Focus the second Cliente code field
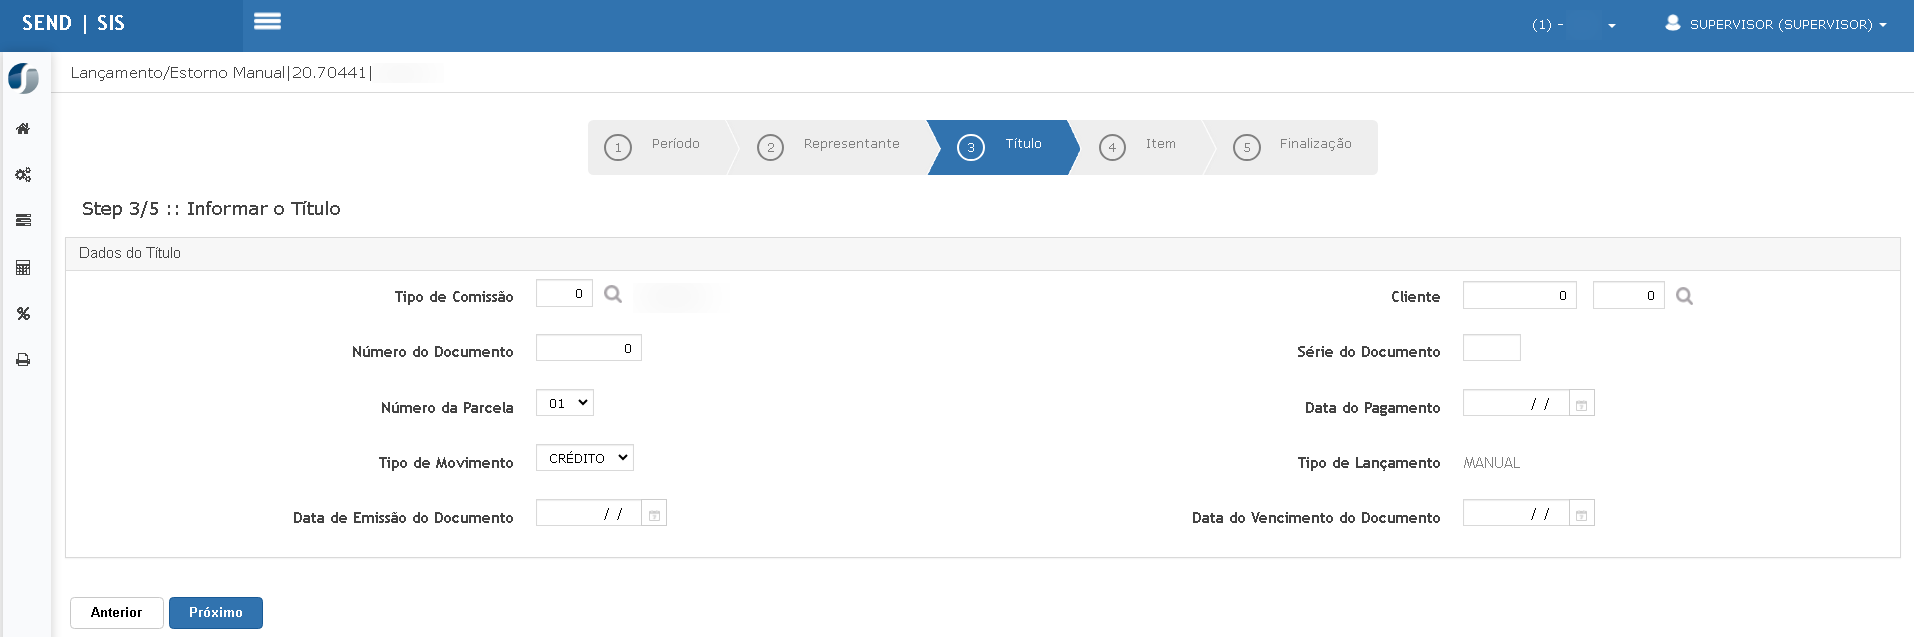The width and height of the screenshot is (1914, 637). pyautogui.click(x=1629, y=295)
